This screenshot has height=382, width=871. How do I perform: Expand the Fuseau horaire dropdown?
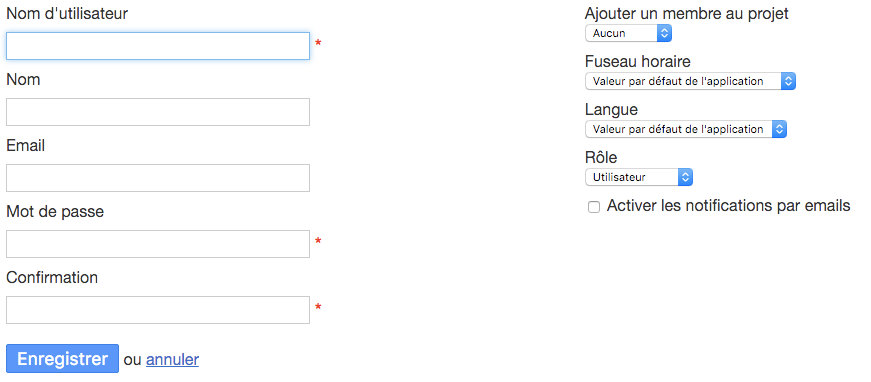690,82
